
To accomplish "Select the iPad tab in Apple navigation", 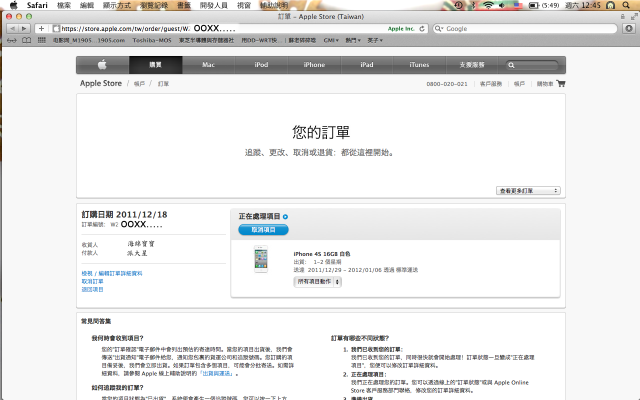I will (x=367, y=64).
